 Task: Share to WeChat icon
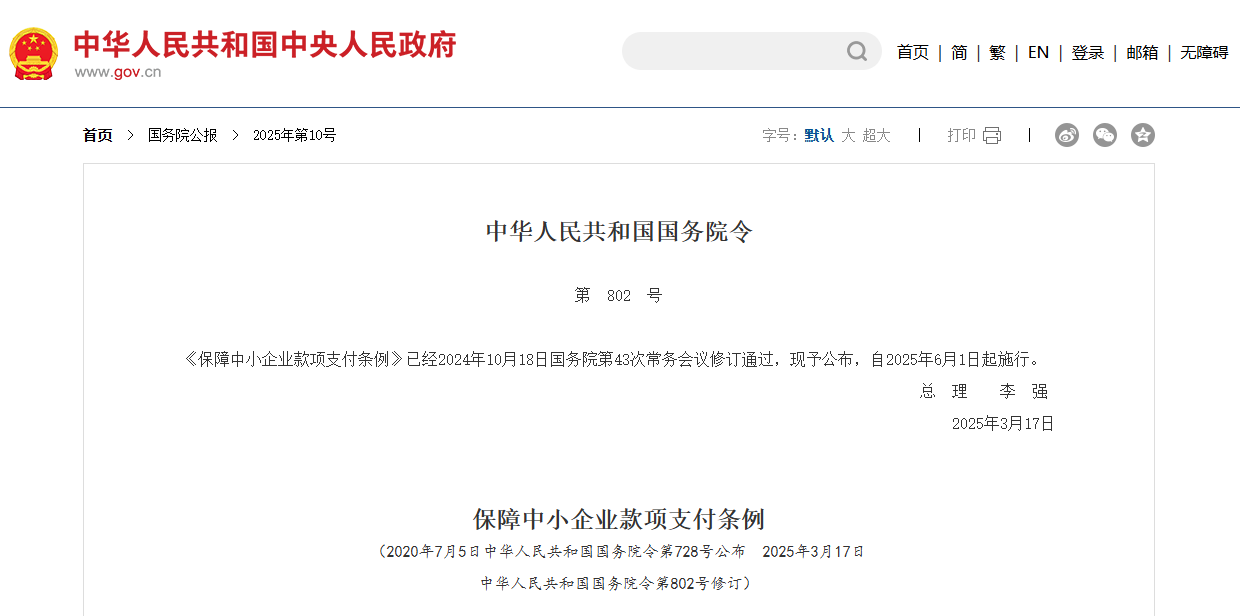click(1105, 135)
